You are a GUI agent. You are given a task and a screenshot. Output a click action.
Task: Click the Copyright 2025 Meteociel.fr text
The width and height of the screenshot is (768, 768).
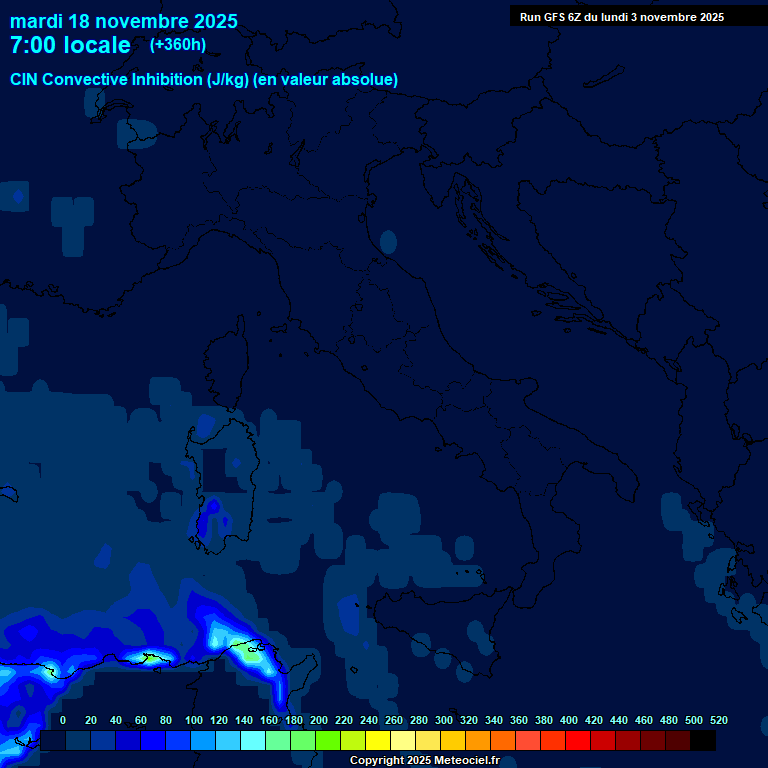[424, 760]
